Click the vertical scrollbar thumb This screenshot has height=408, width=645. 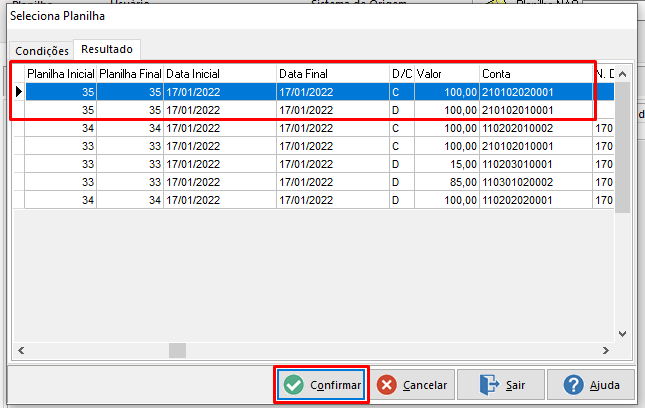(x=622, y=147)
